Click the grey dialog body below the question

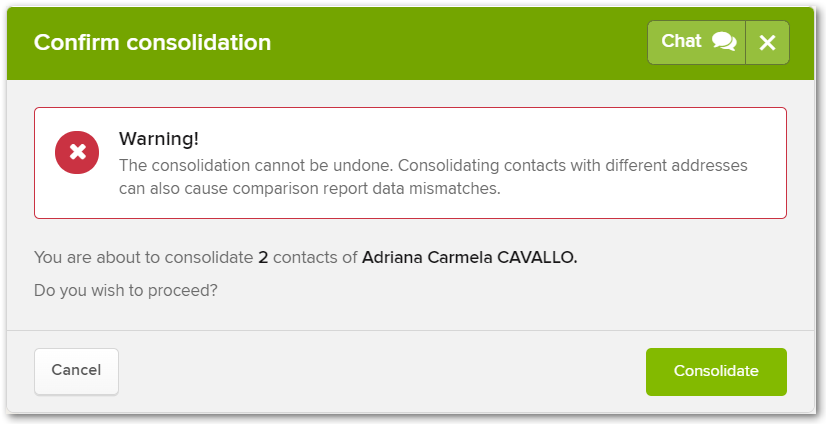pyautogui.click(x=411, y=315)
